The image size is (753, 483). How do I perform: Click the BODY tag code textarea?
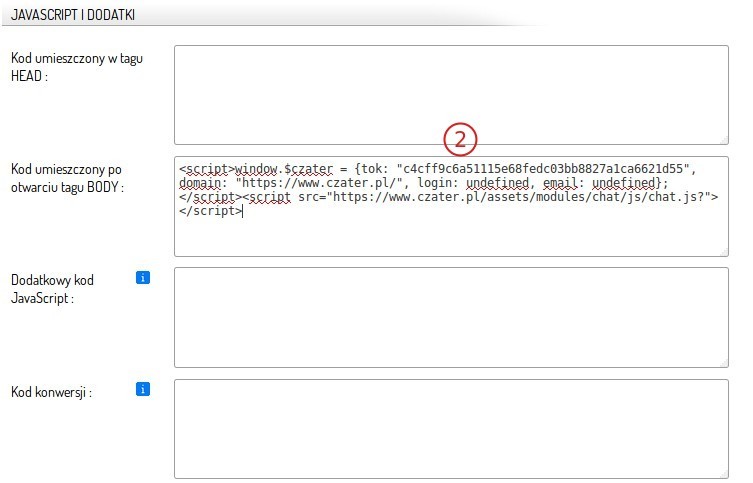(x=451, y=206)
